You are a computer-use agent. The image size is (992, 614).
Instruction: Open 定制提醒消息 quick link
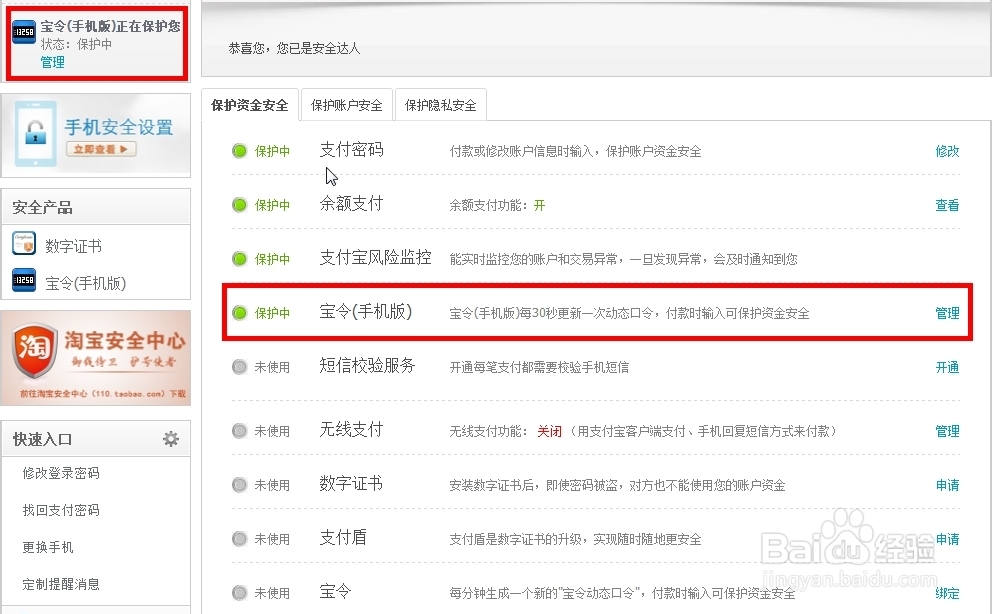click(61, 584)
